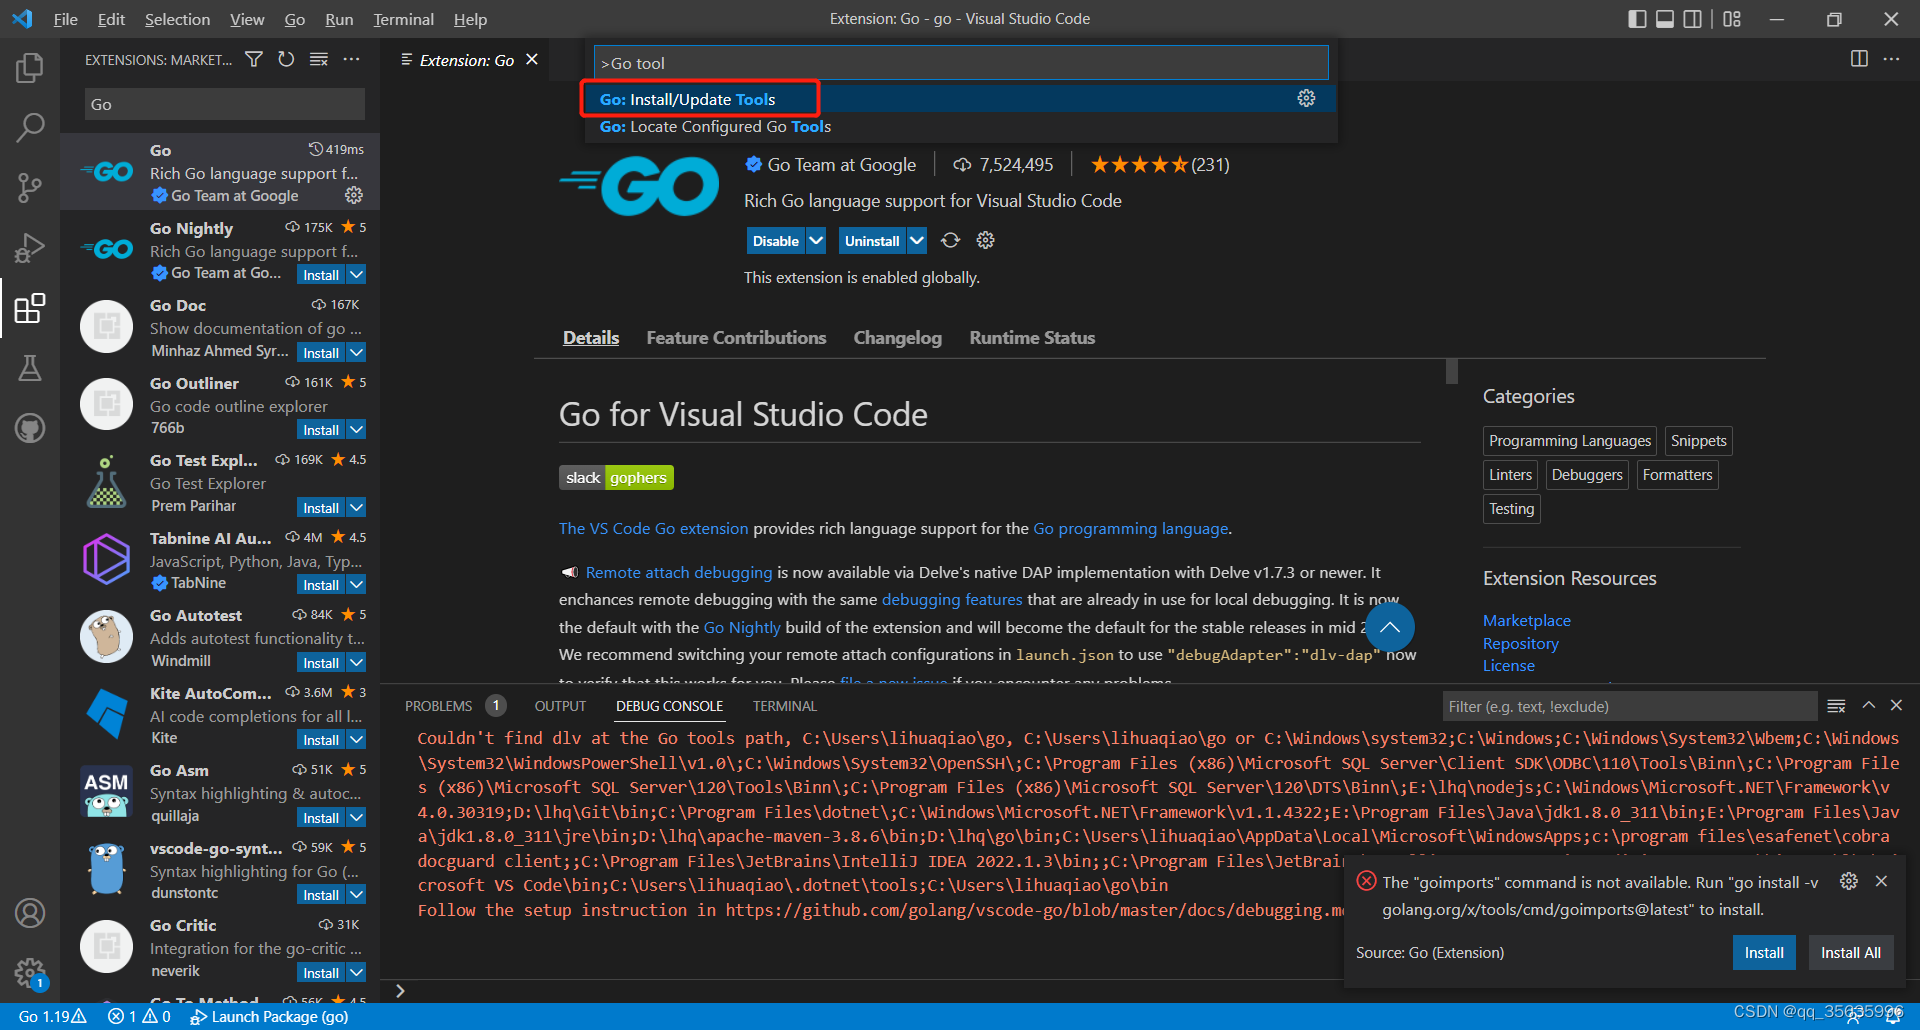Viewport: 1920px width, 1030px height.
Task: Click the debug console filter field
Action: point(1630,706)
